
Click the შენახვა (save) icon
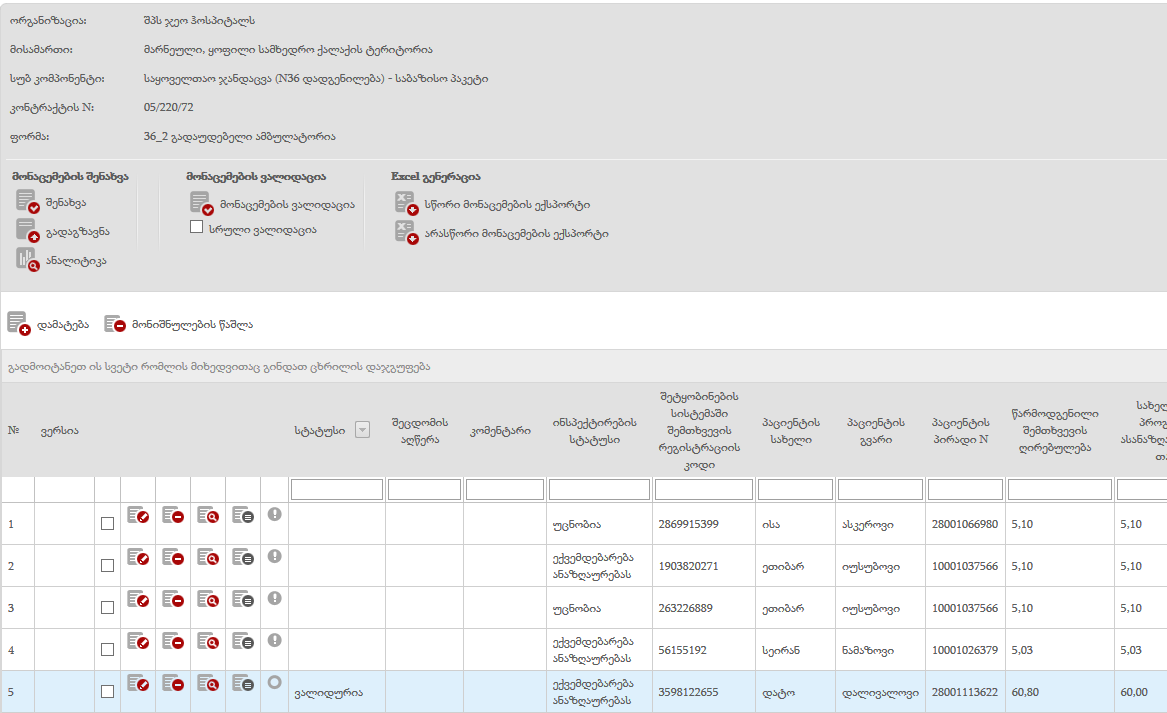point(27,202)
